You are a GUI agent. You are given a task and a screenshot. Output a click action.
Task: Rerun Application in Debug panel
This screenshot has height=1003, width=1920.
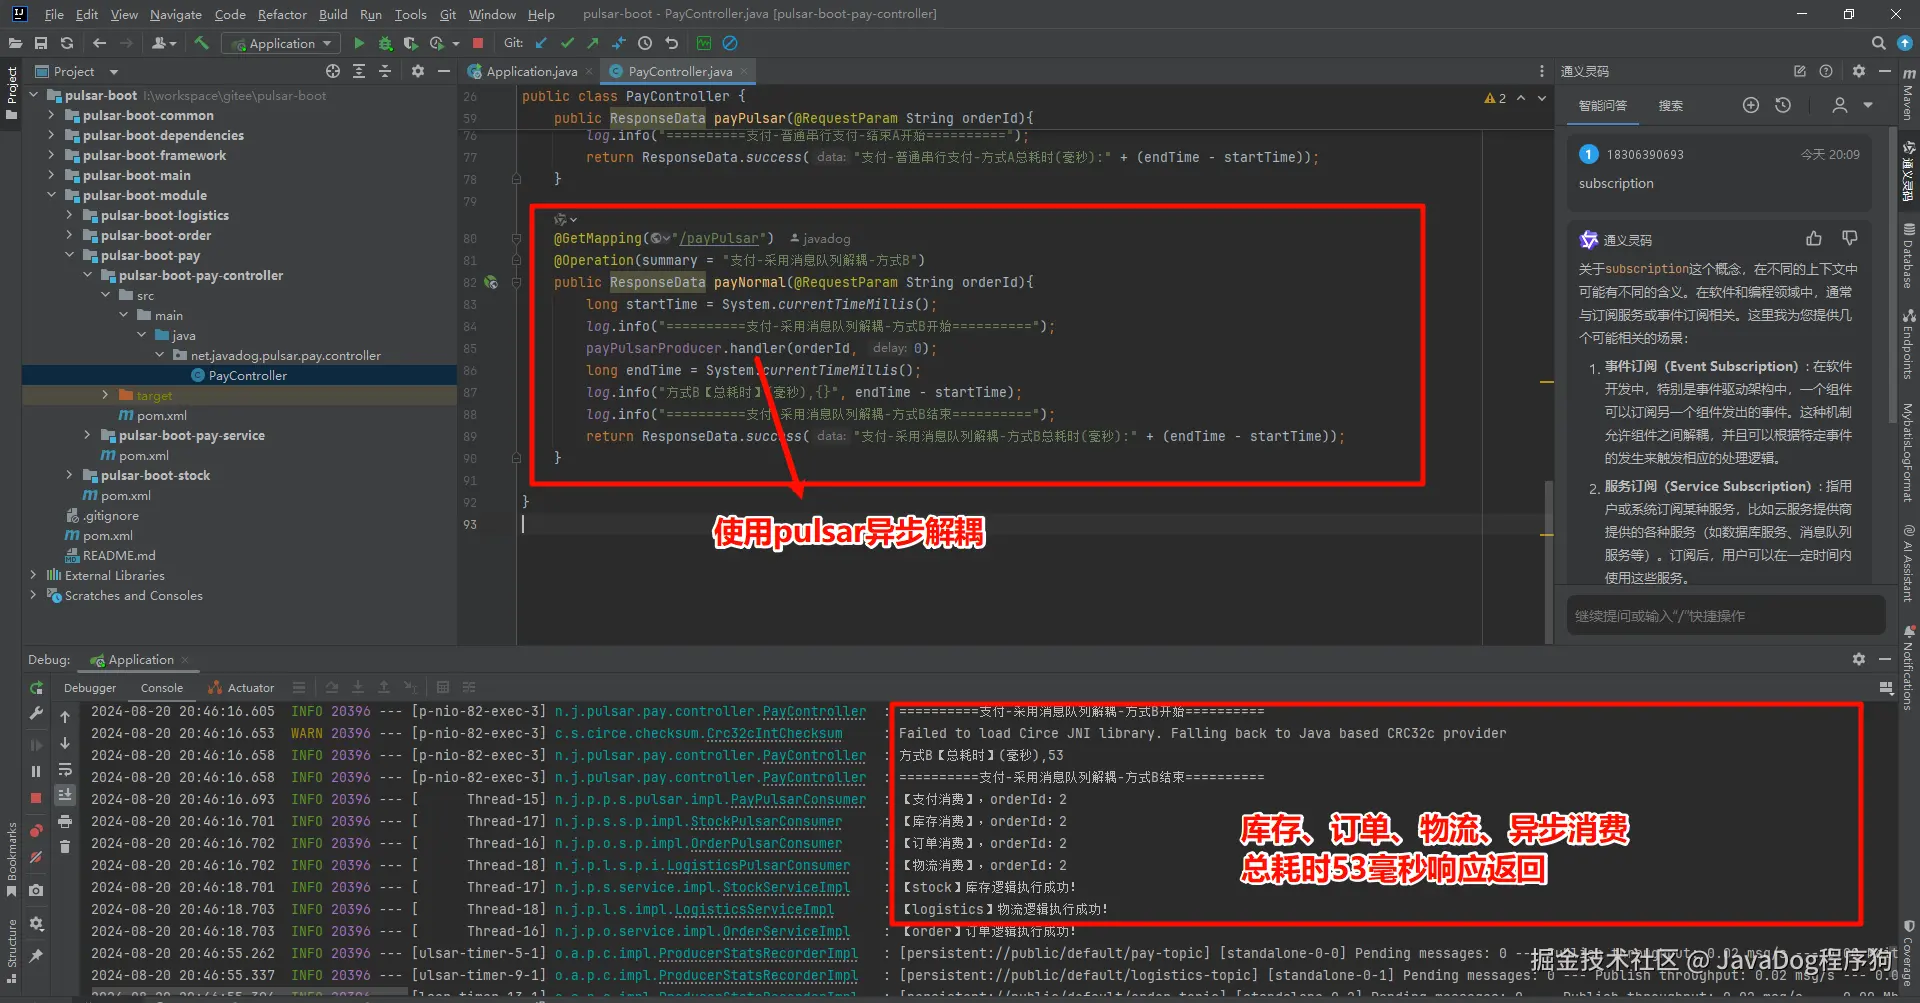click(36, 688)
